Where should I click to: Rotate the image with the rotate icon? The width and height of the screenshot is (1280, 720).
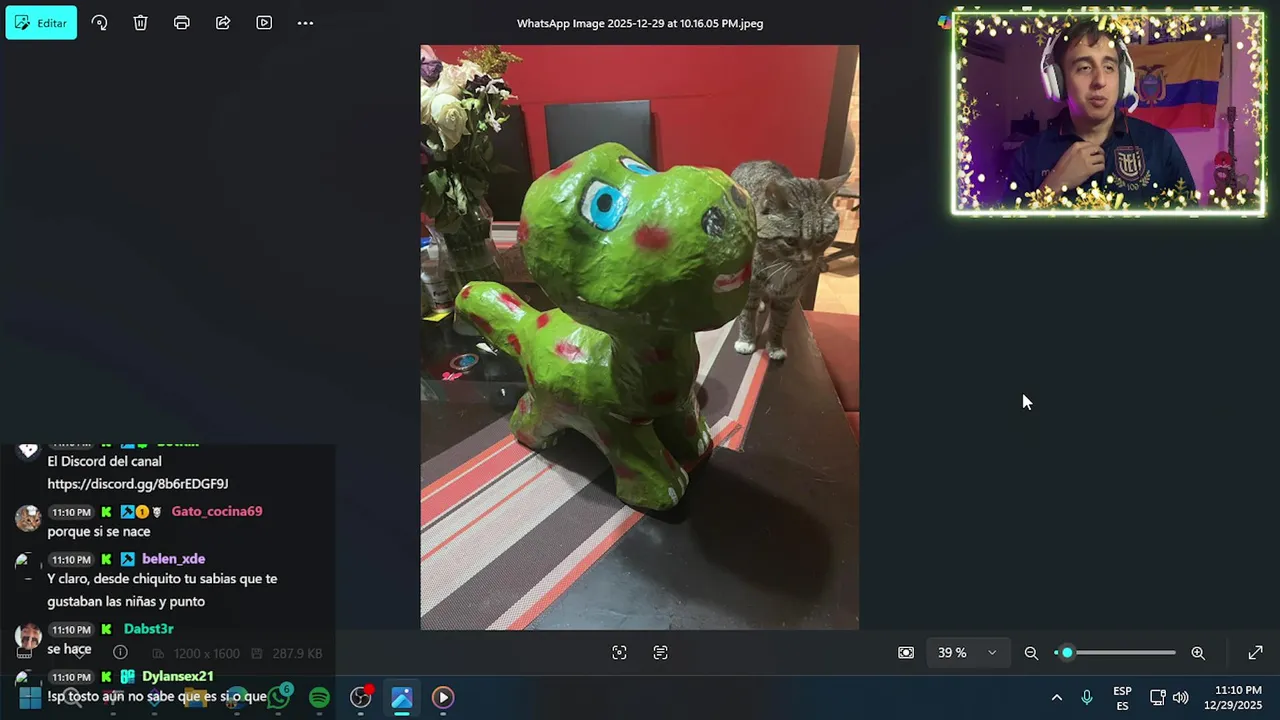[x=99, y=23]
